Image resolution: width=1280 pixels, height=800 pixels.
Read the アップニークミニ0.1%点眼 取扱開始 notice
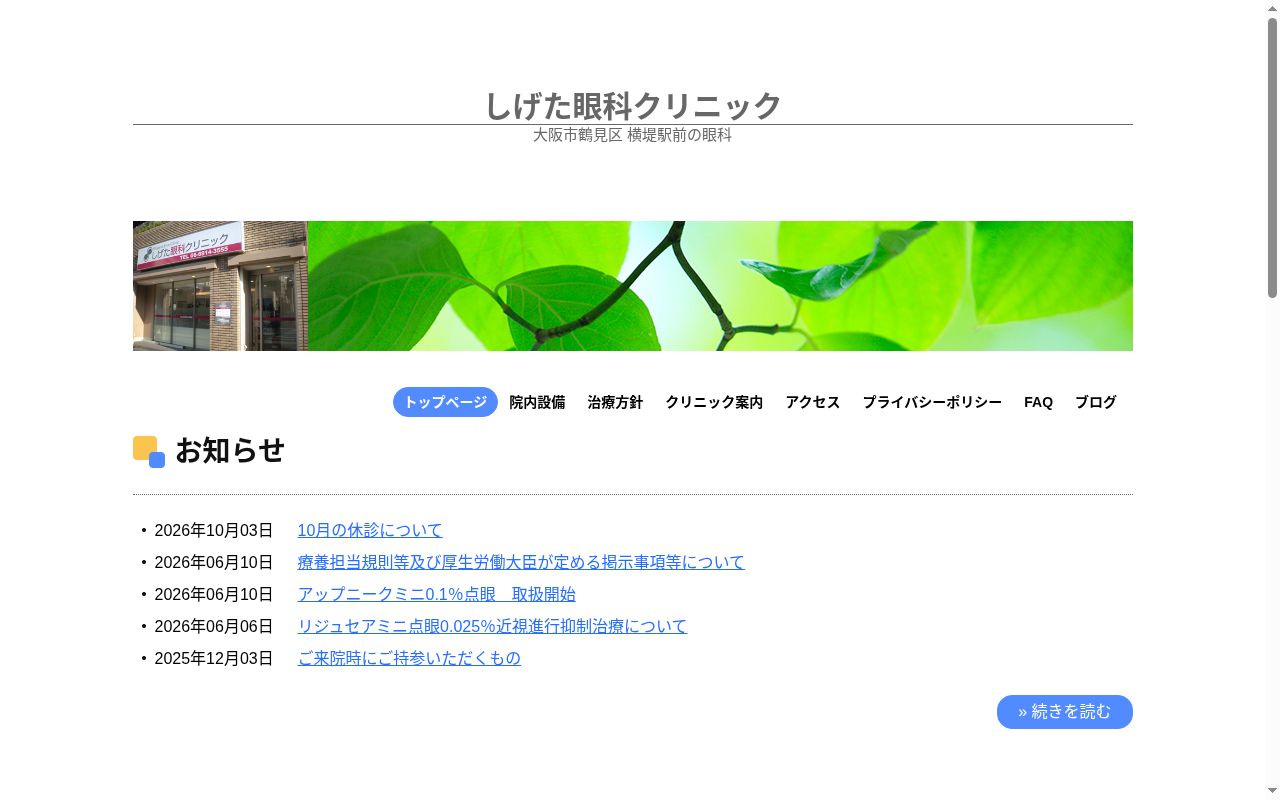point(436,594)
